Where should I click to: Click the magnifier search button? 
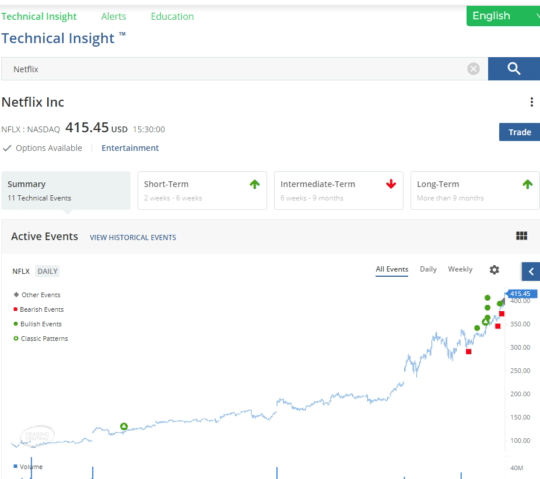pos(514,69)
